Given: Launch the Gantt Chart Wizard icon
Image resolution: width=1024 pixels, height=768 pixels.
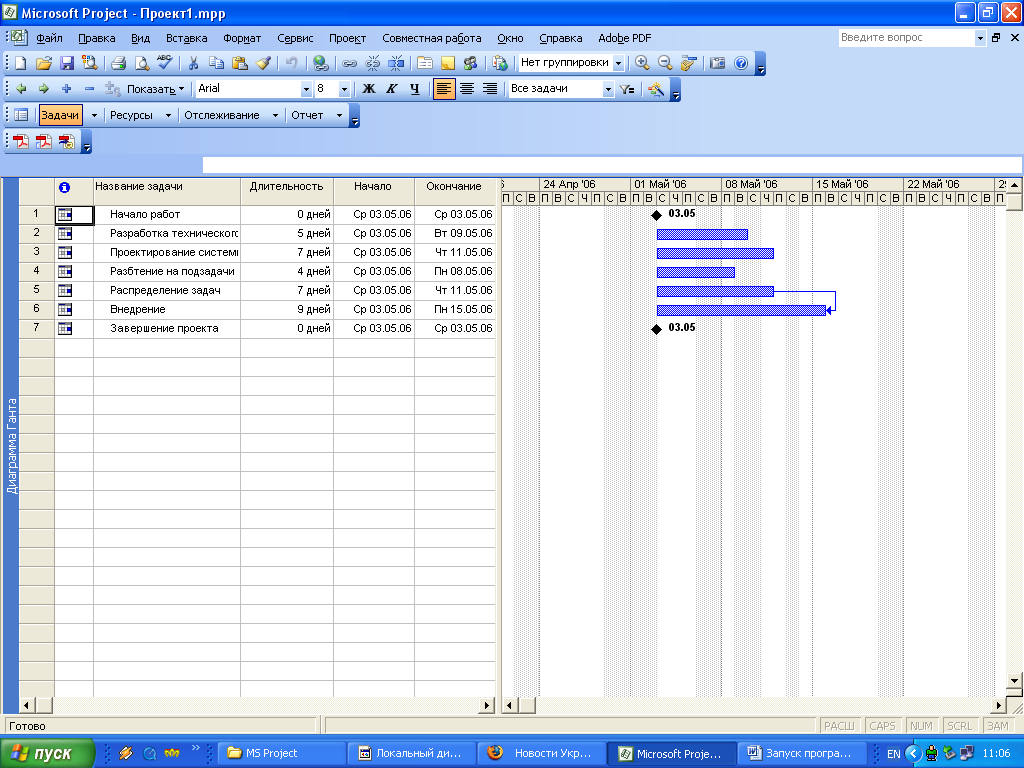Looking at the screenshot, I should click(x=656, y=89).
